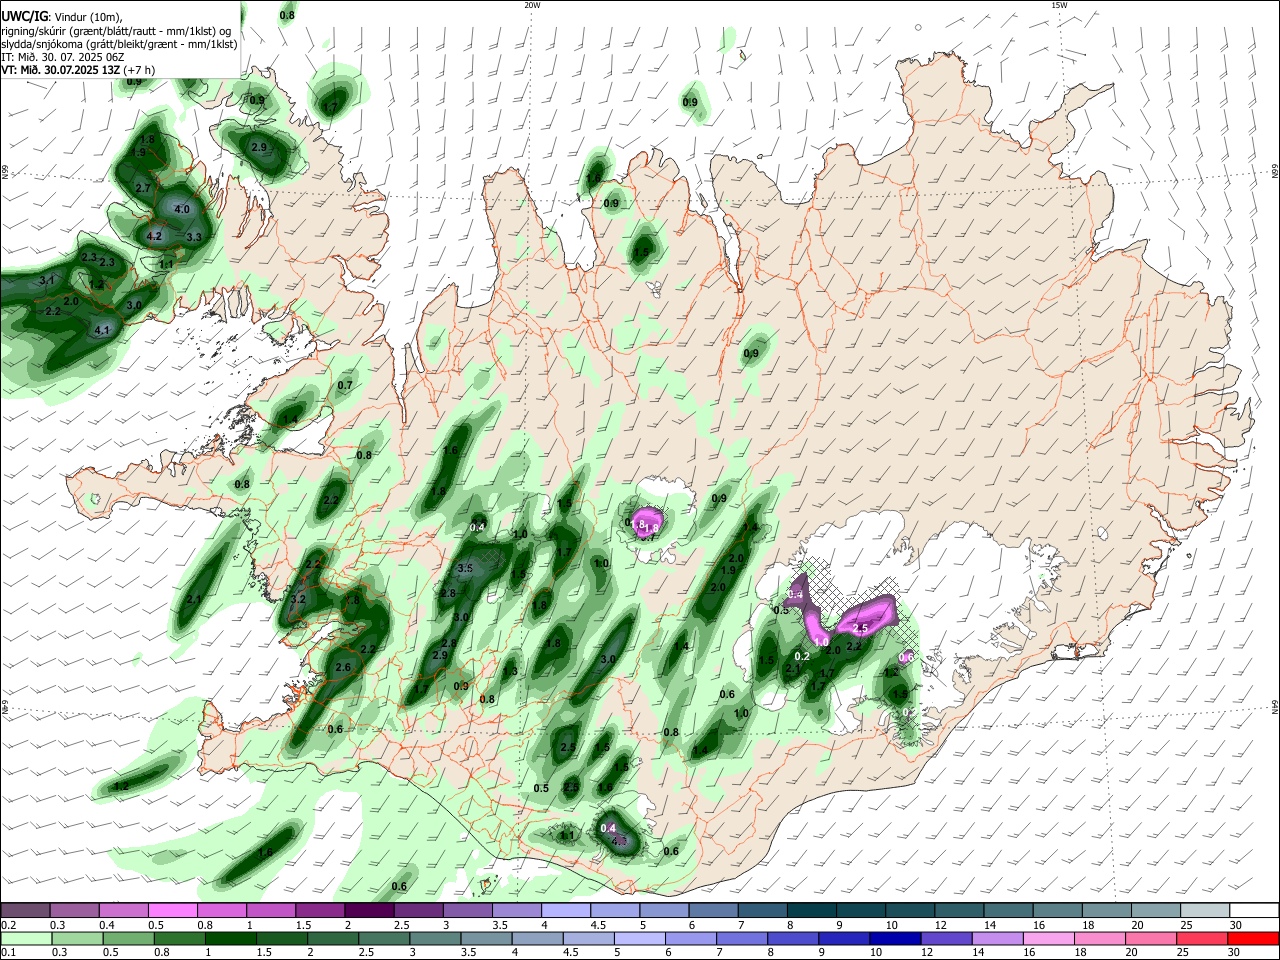
Task: Click the '4.2' precipitation value on the map
Action: pyautogui.click(x=154, y=236)
